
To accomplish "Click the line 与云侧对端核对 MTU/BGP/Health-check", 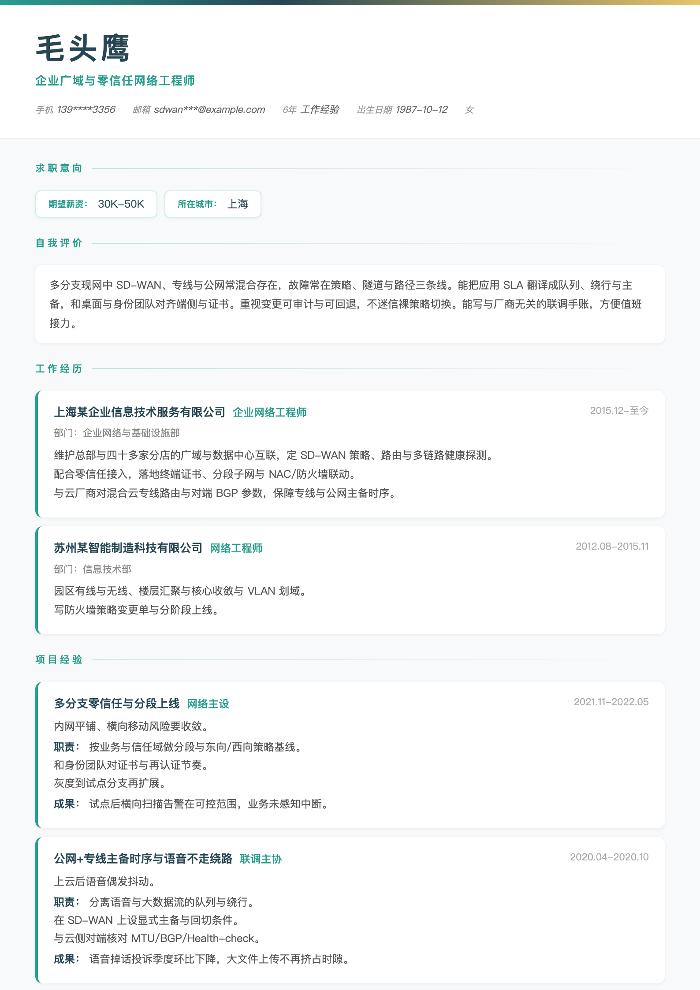I will click(157, 939).
